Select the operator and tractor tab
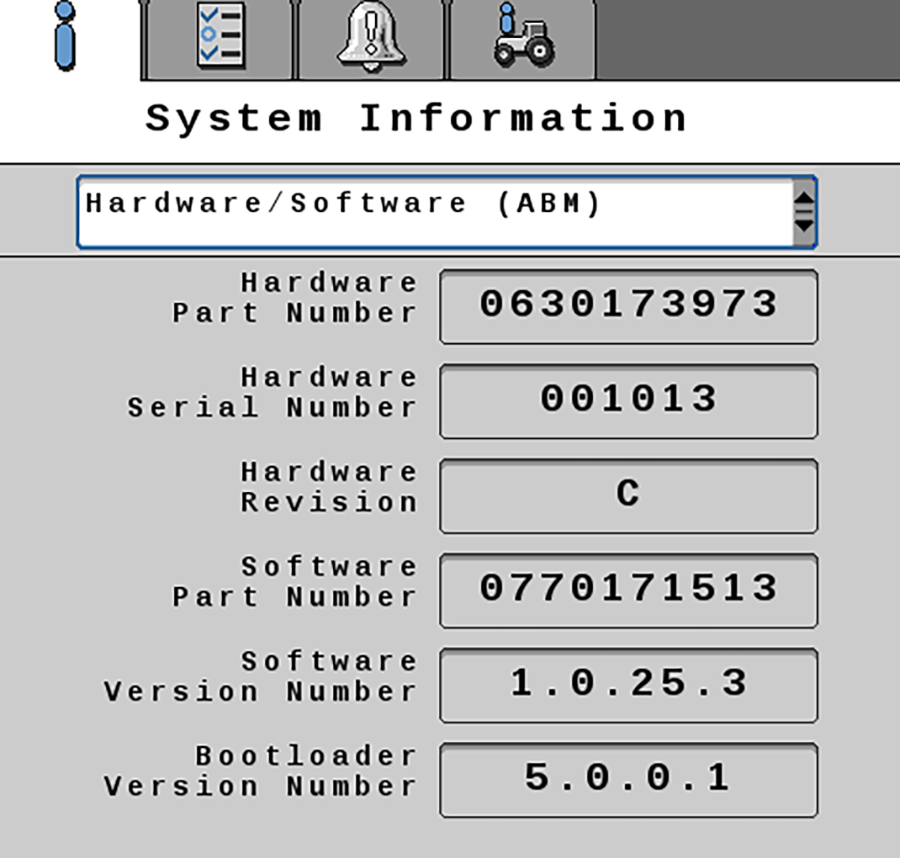This screenshot has height=858, width=900. pyautogui.click(x=523, y=39)
